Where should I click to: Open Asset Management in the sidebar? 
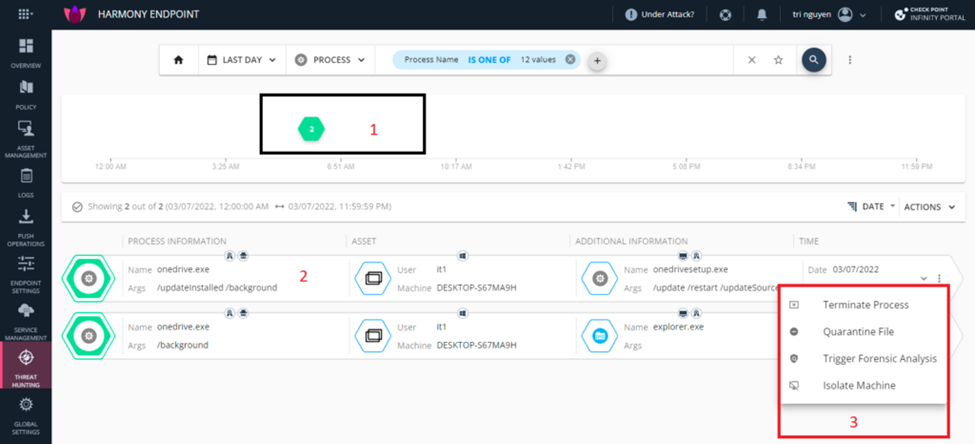click(25, 139)
